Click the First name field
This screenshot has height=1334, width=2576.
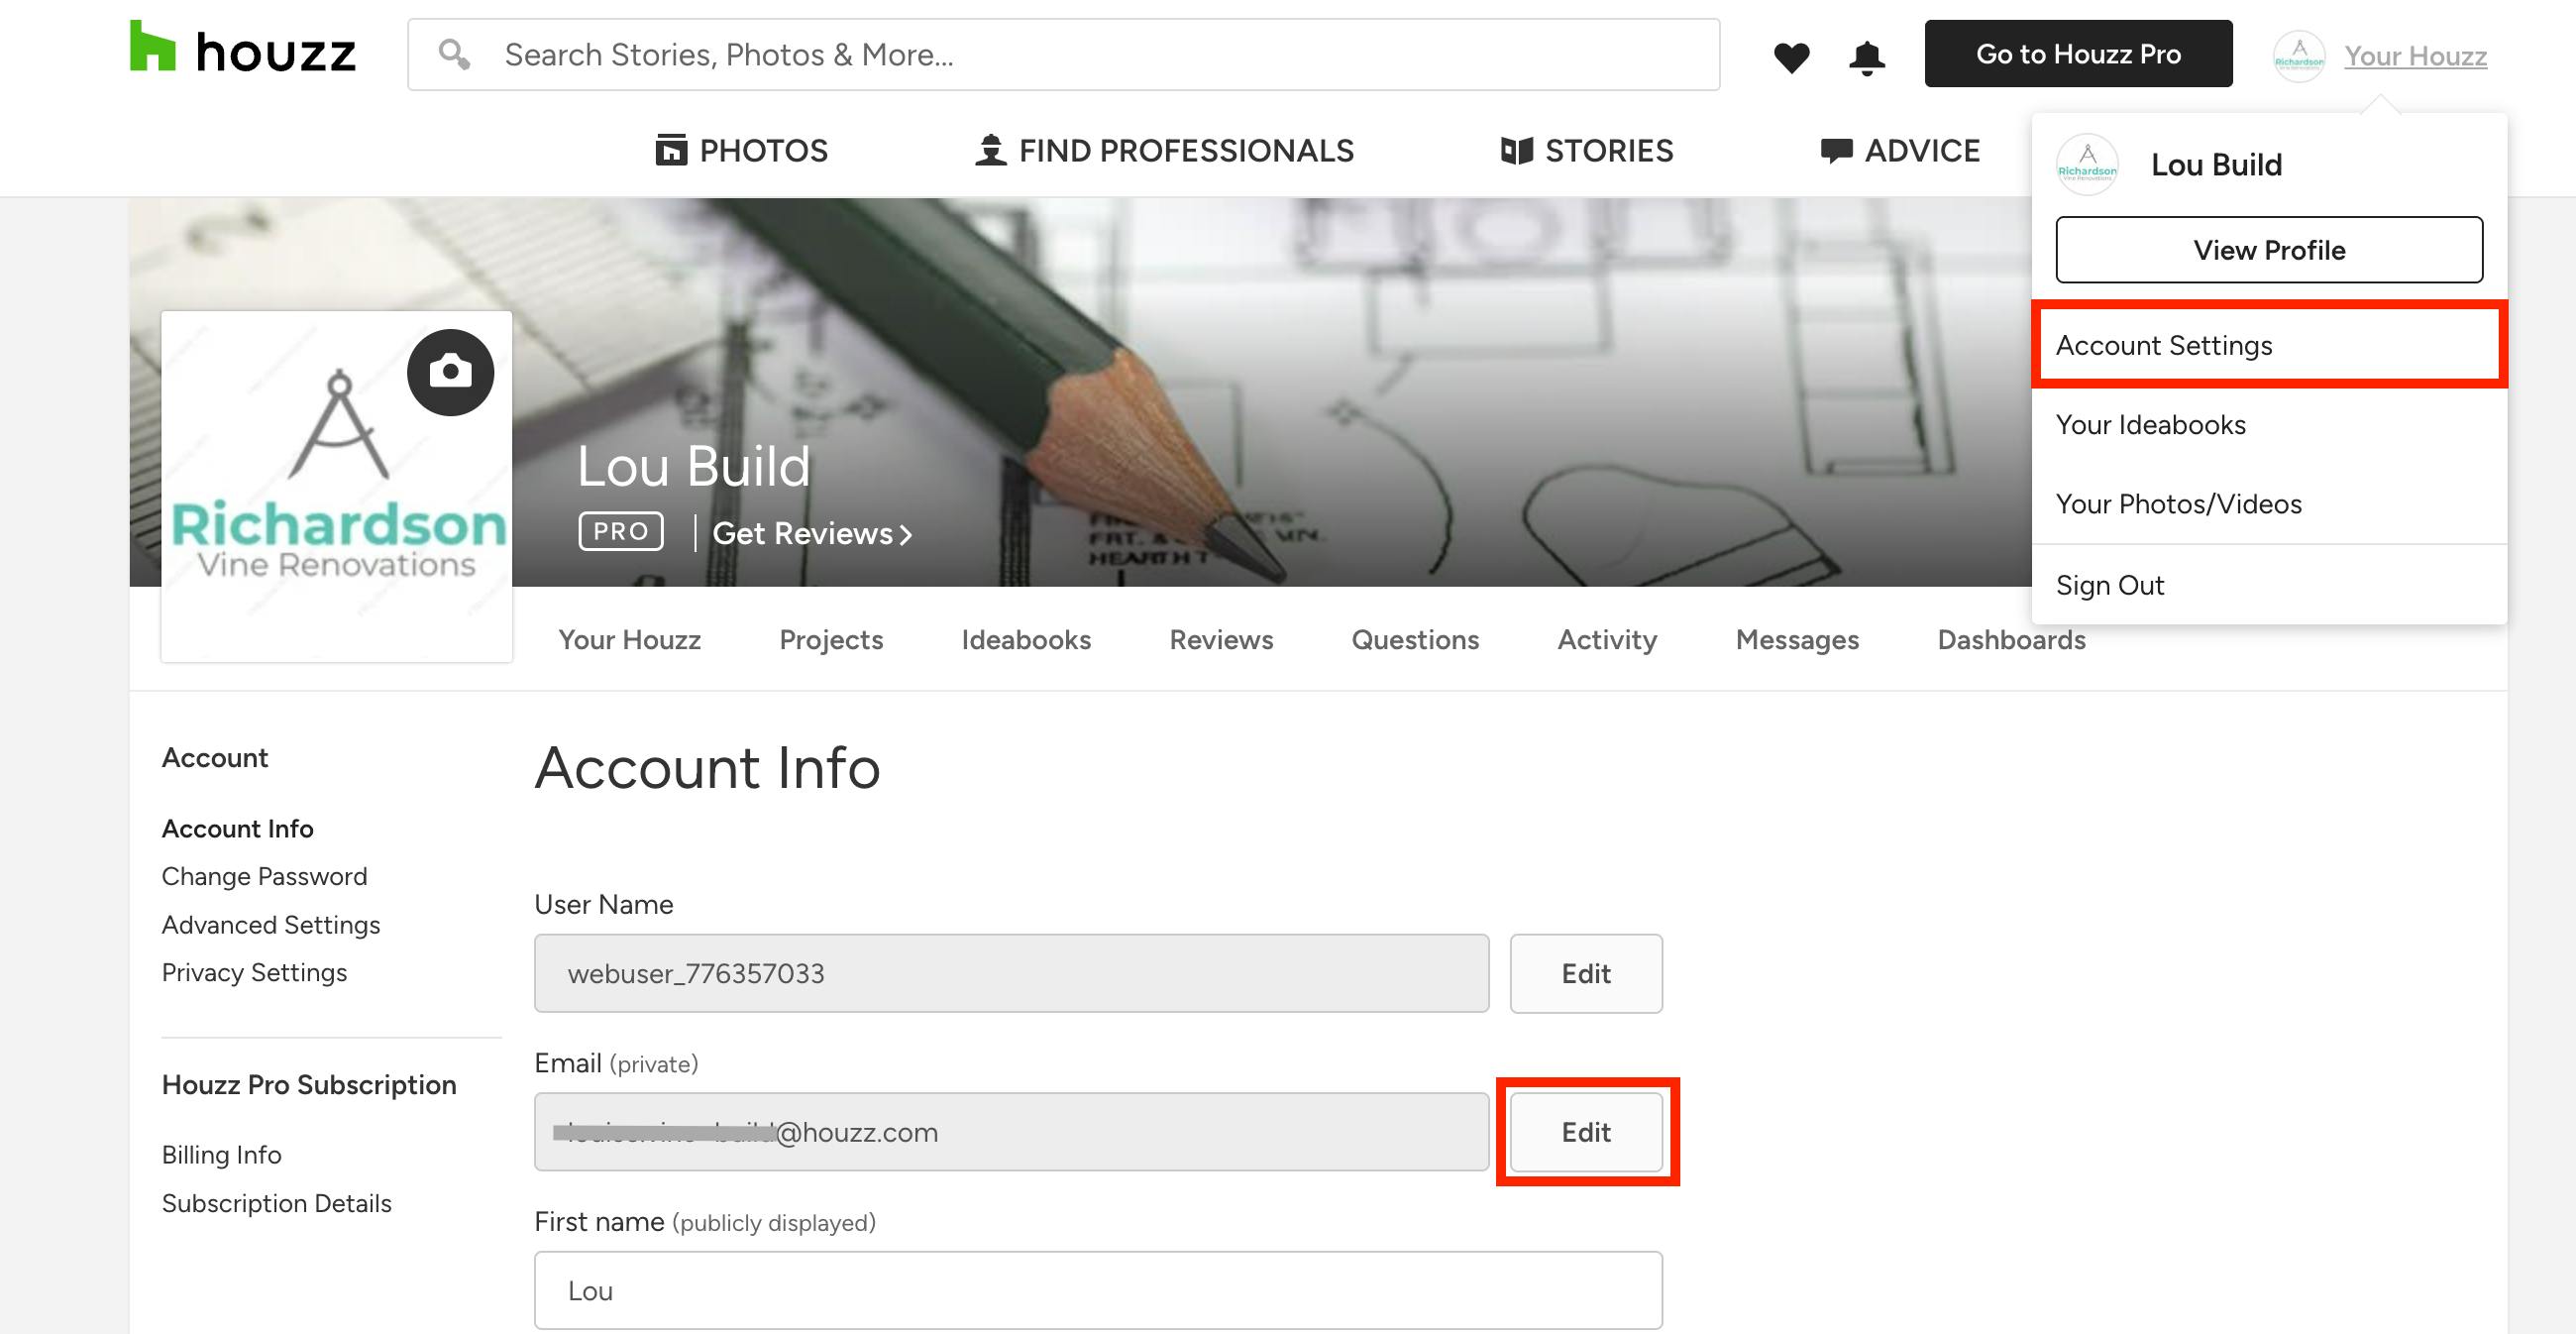[x=1098, y=1290]
